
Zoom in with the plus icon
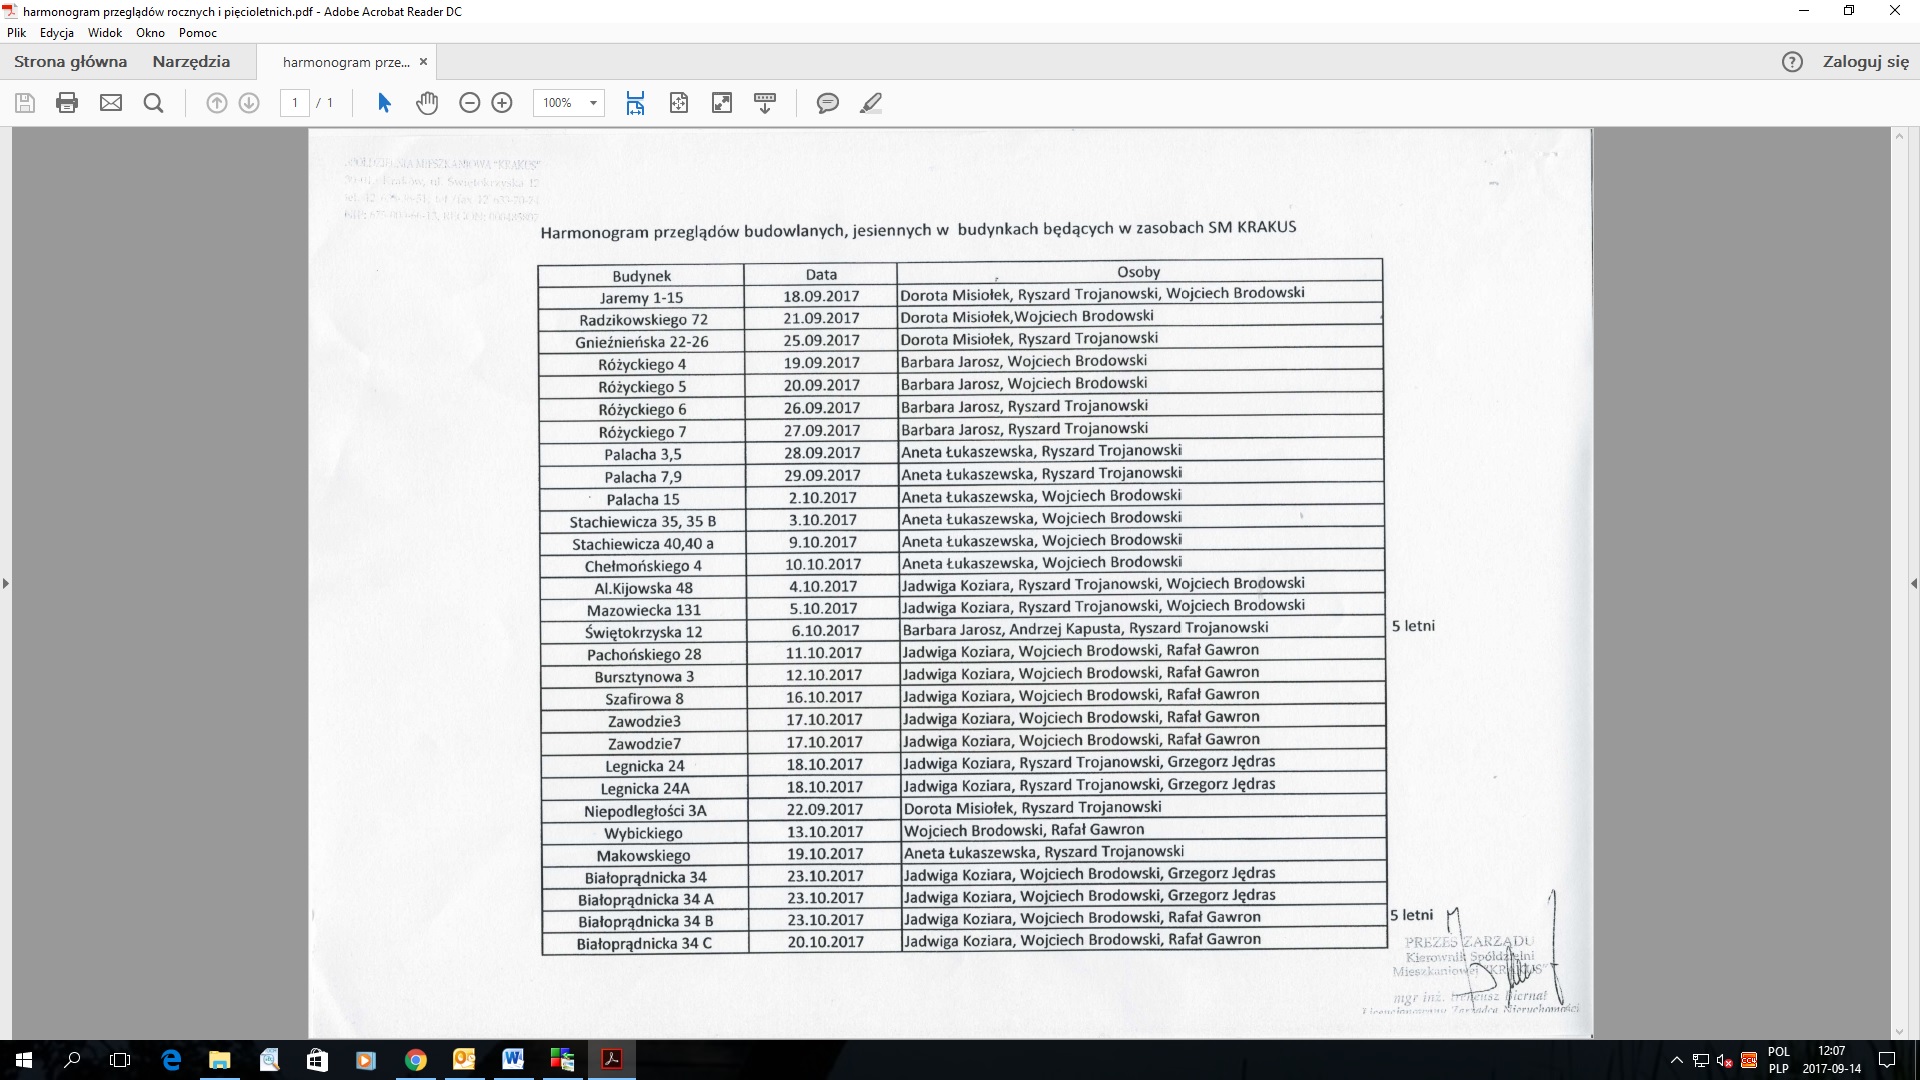tap(502, 103)
